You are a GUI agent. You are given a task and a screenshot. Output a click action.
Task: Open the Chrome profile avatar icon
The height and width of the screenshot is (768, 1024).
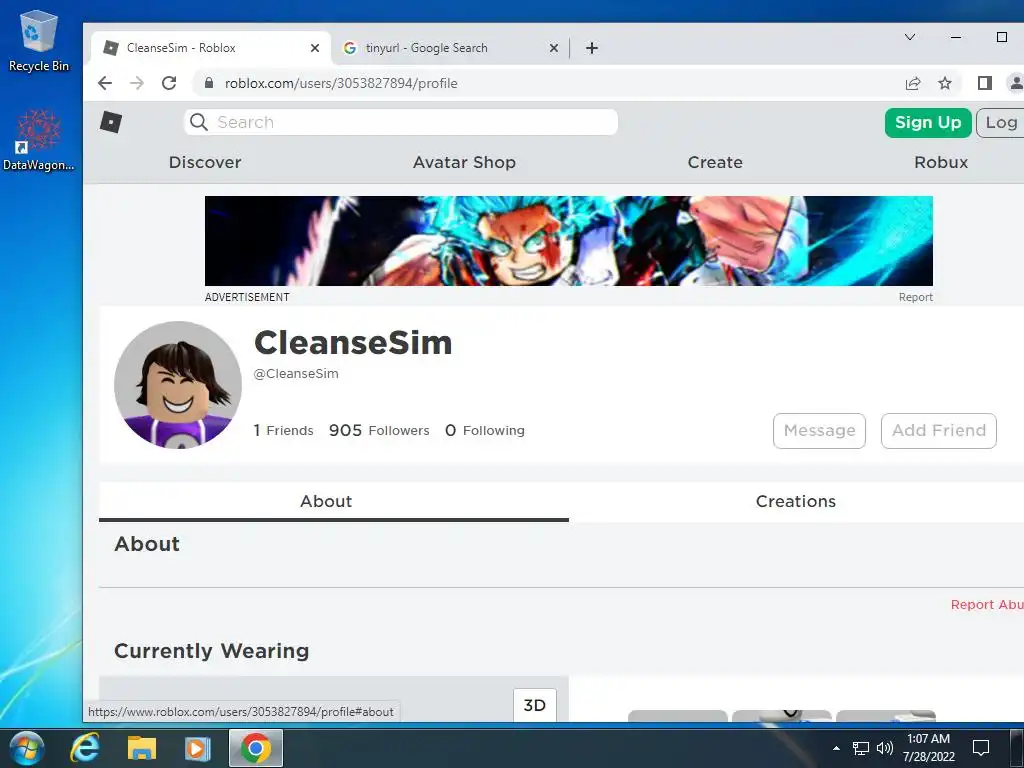1016,83
